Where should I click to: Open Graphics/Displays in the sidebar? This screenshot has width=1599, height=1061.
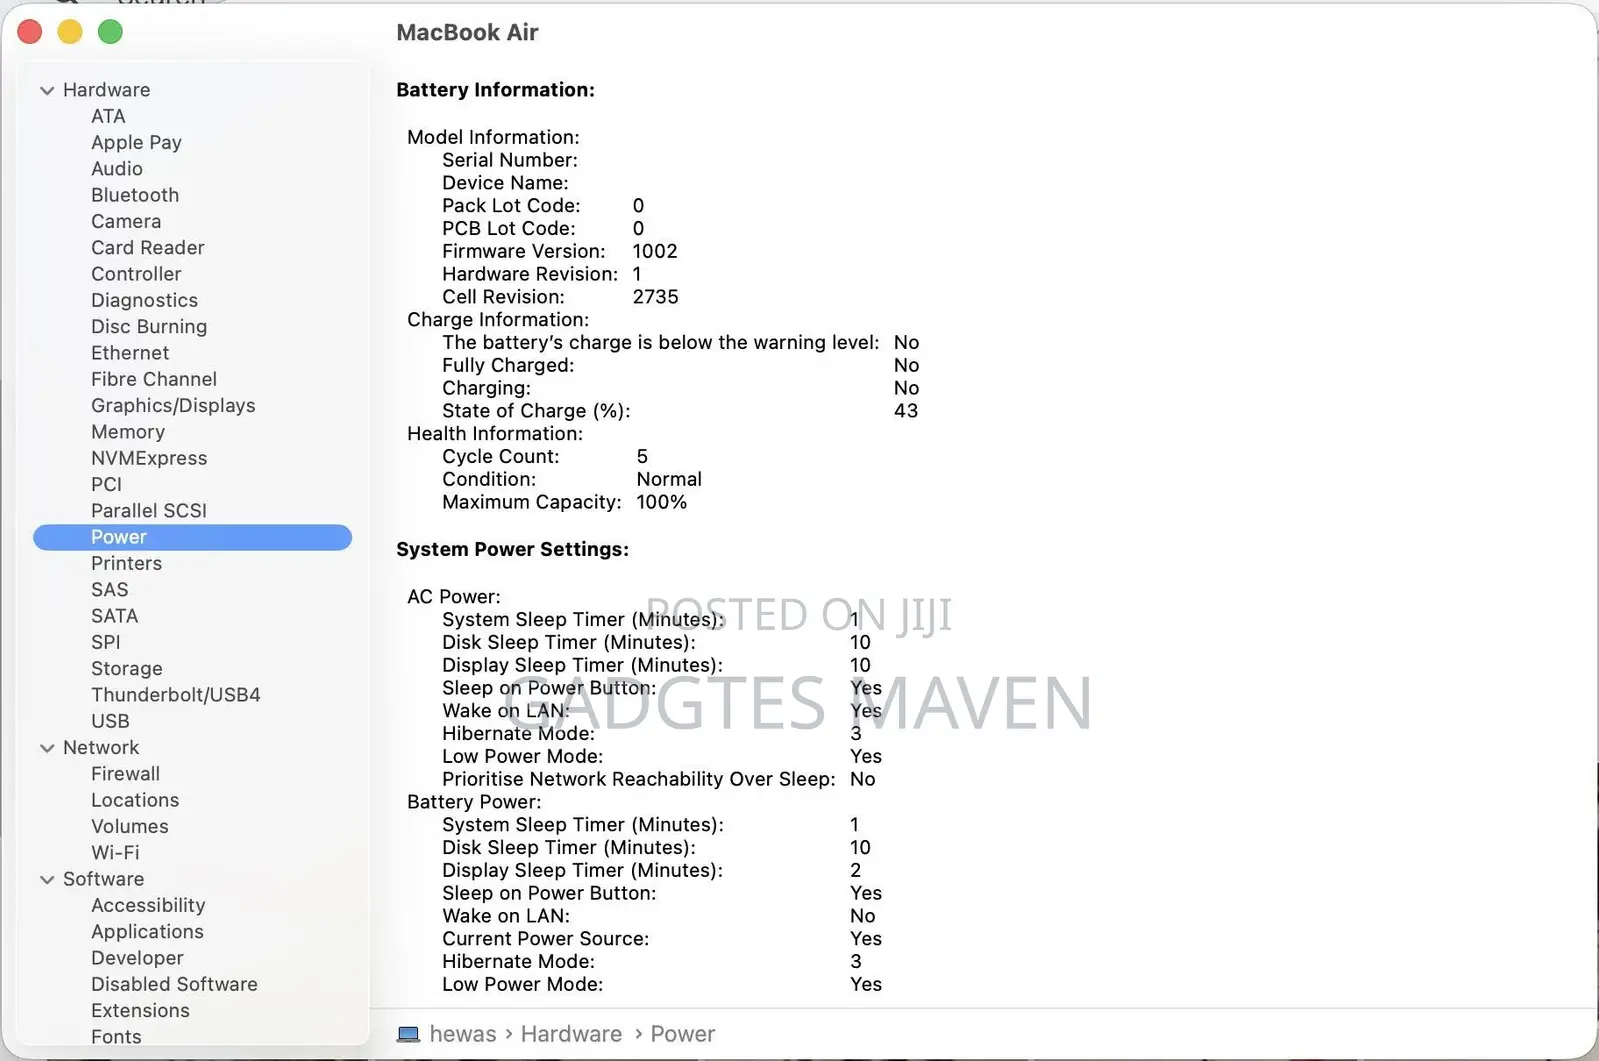pyautogui.click(x=173, y=406)
